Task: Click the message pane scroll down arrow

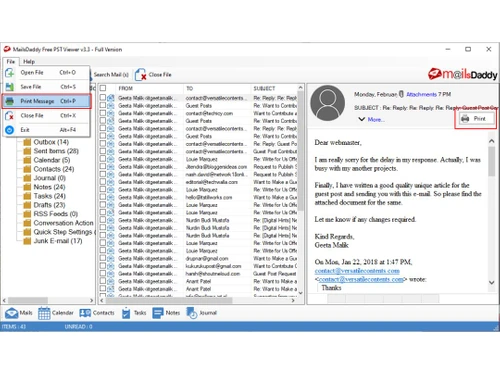Action: 491,282
